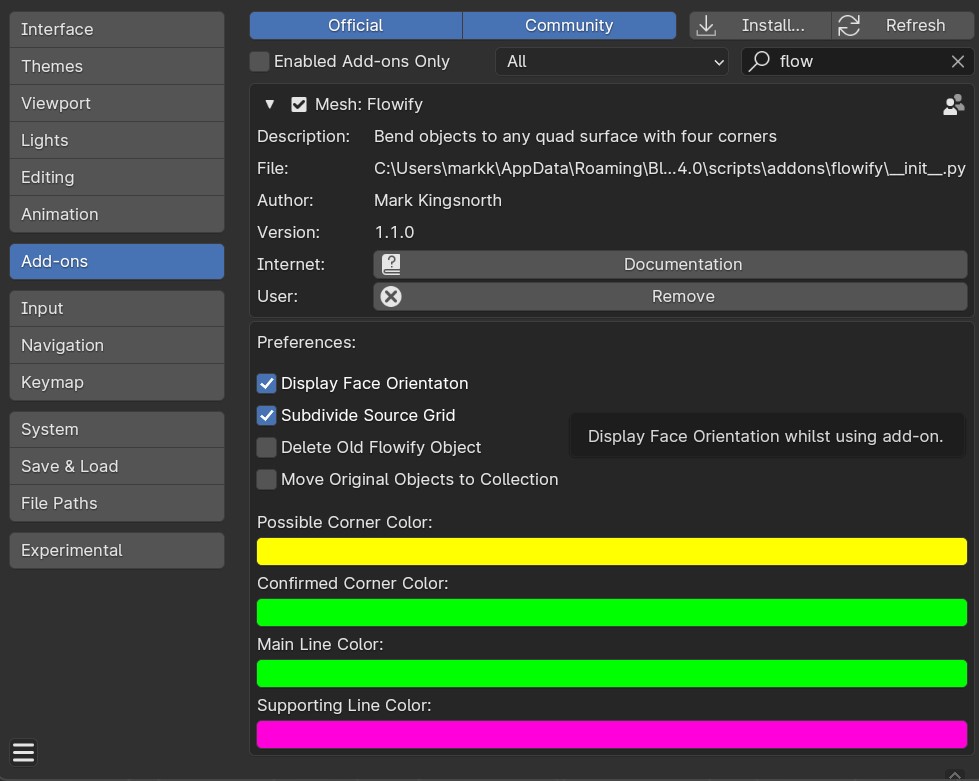The width and height of the screenshot is (979, 781).
Task: Select the Add-ons section
Action: tap(117, 262)
